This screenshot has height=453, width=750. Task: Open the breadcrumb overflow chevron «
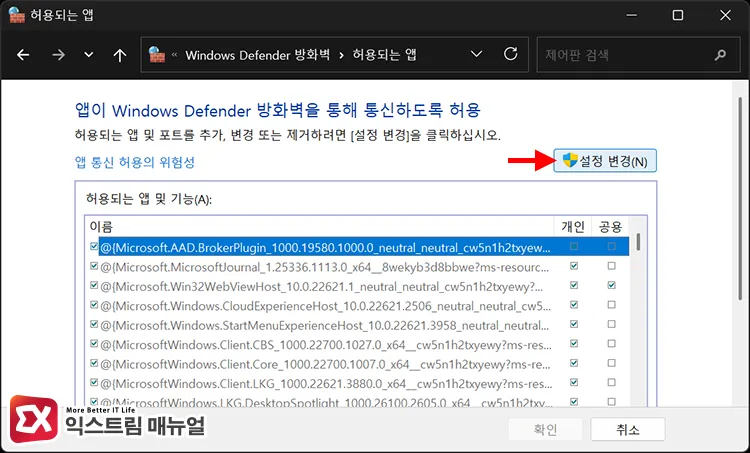(x=174, y=55)
